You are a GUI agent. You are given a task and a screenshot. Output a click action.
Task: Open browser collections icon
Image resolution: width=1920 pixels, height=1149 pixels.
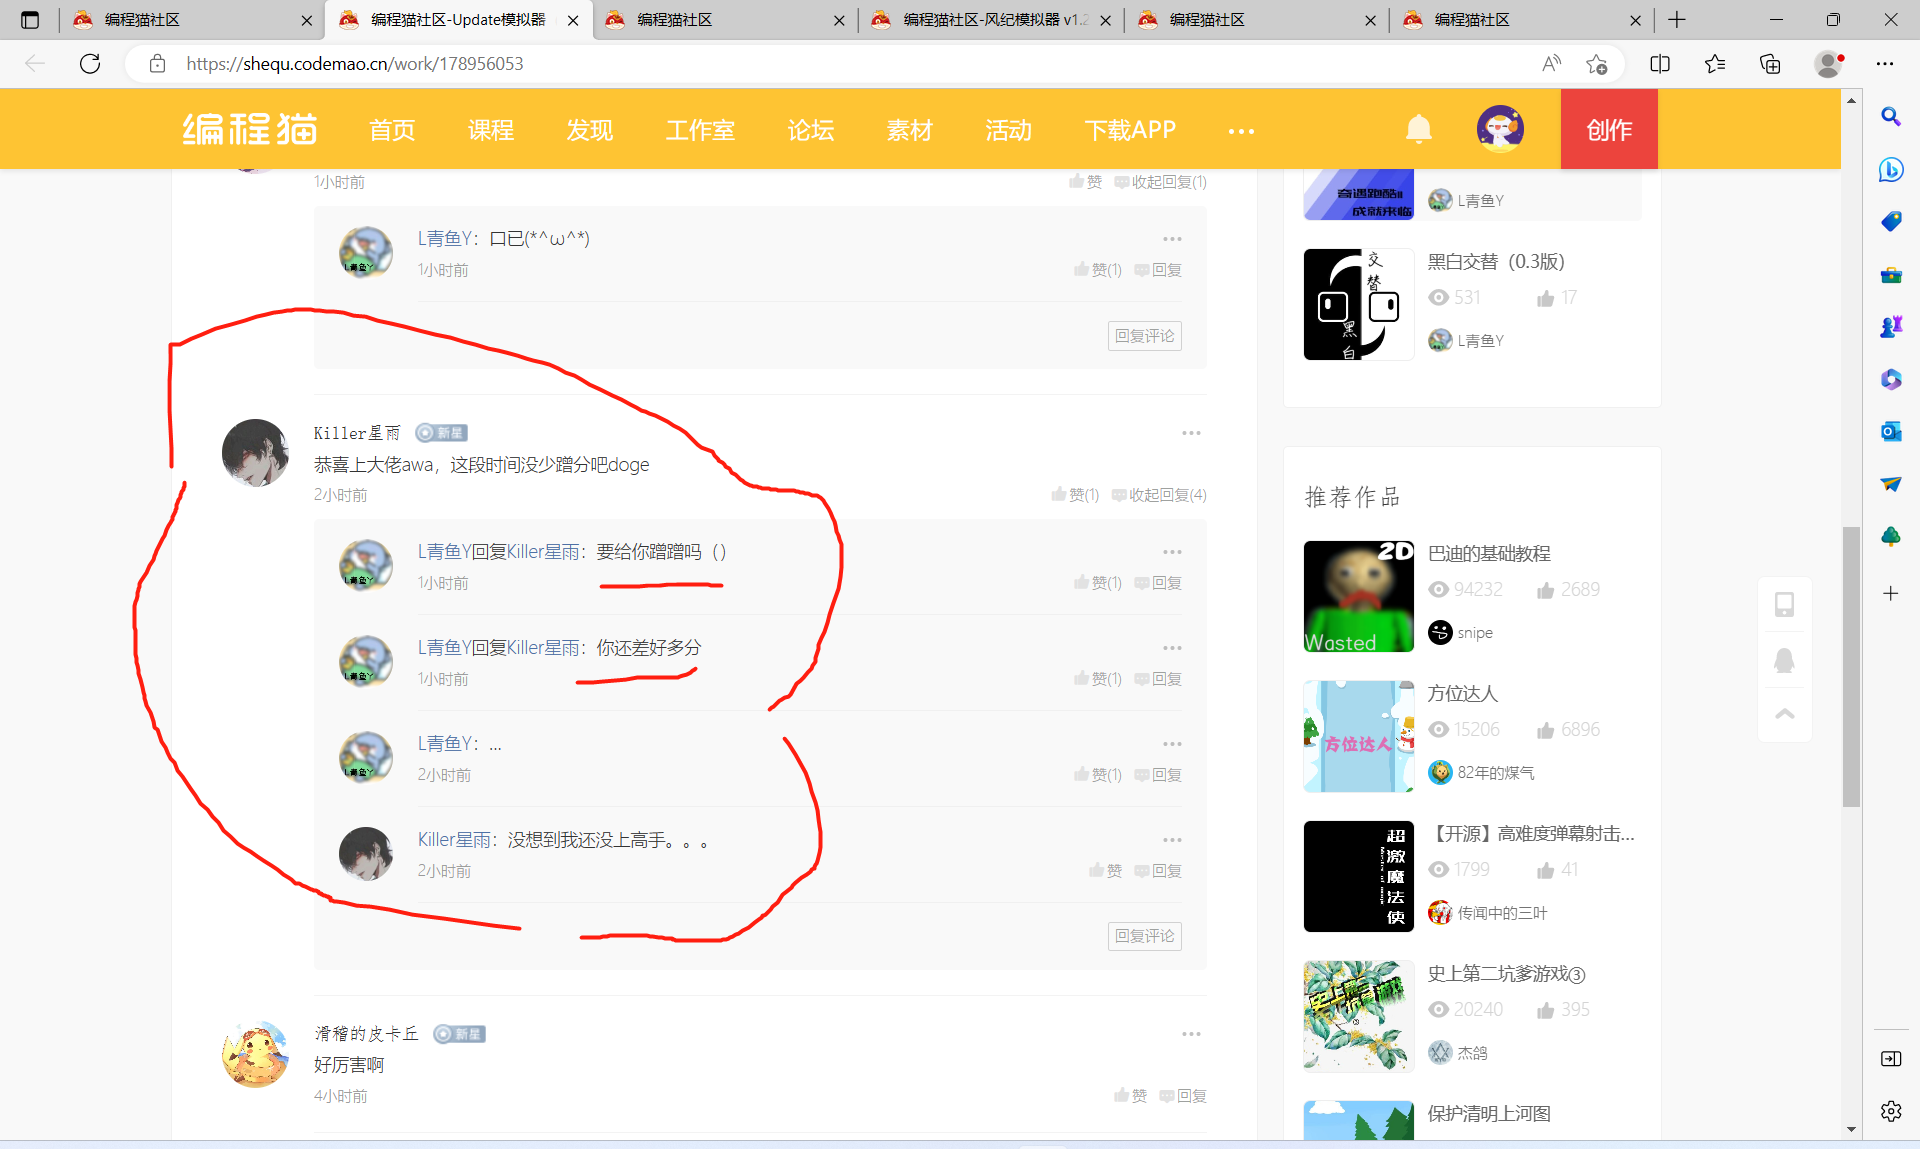point(1770,64)
